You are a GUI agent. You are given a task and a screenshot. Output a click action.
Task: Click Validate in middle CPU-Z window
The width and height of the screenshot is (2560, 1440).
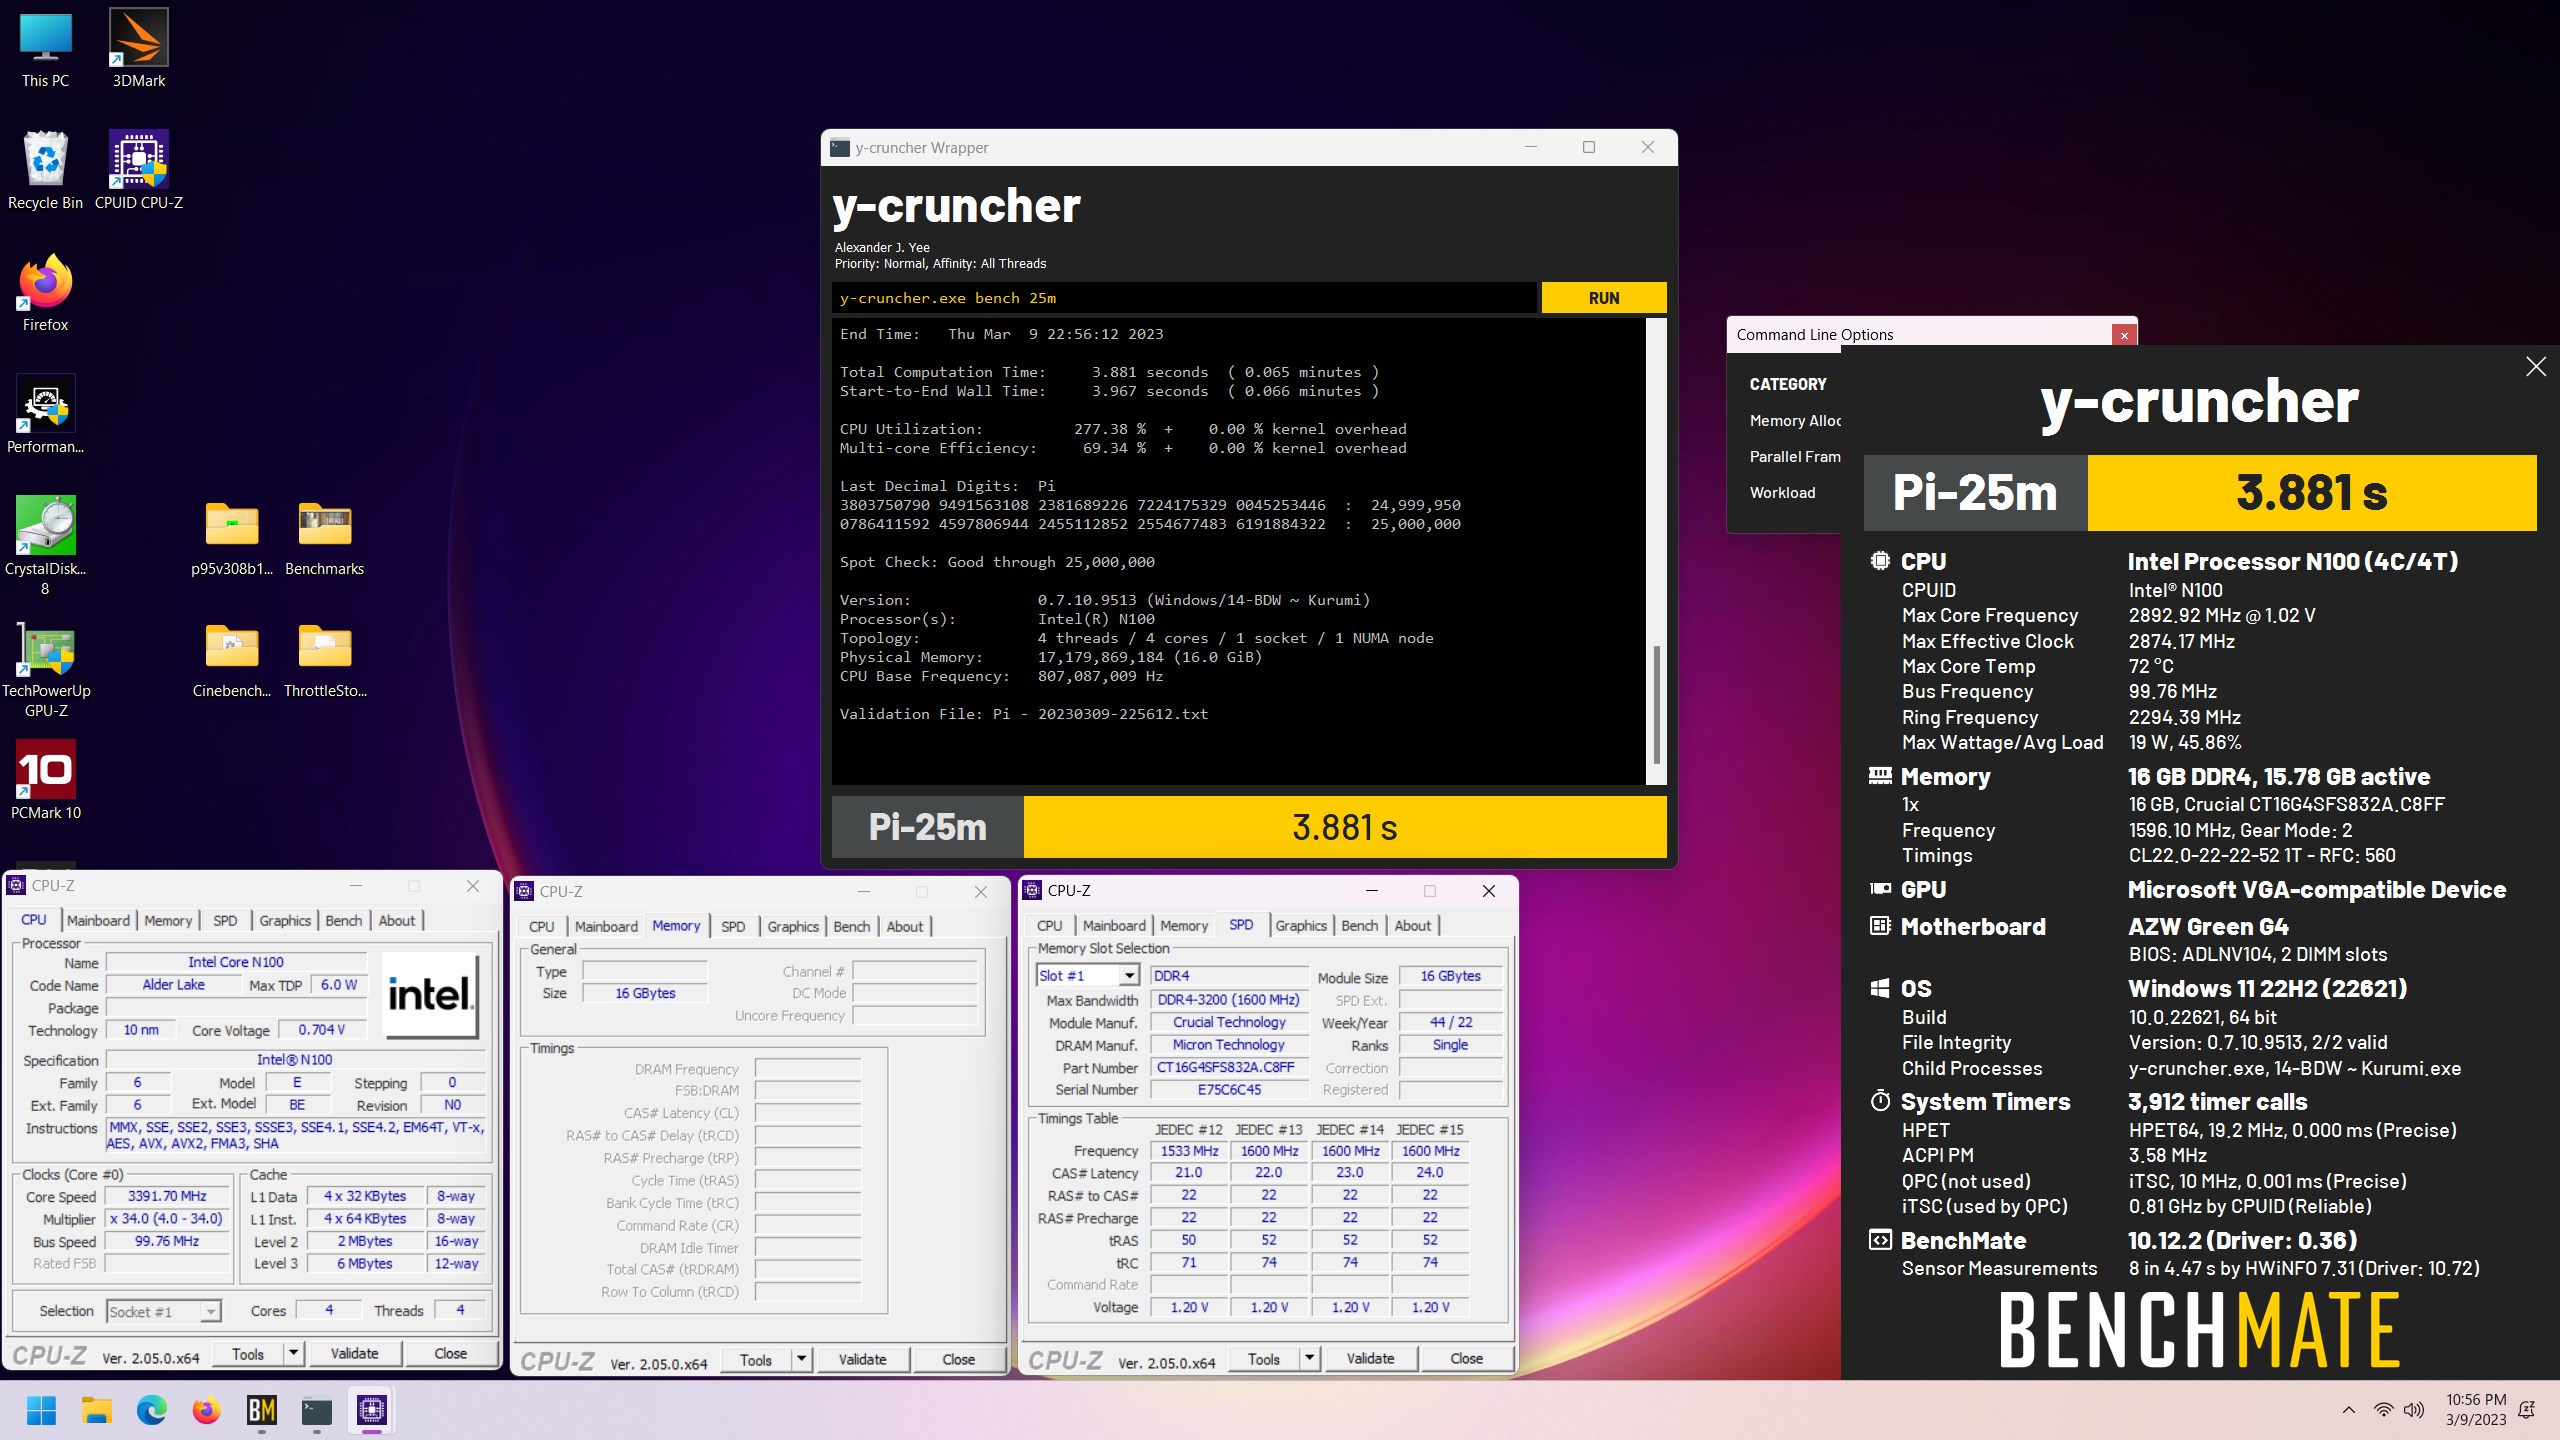pos(862,1359)
